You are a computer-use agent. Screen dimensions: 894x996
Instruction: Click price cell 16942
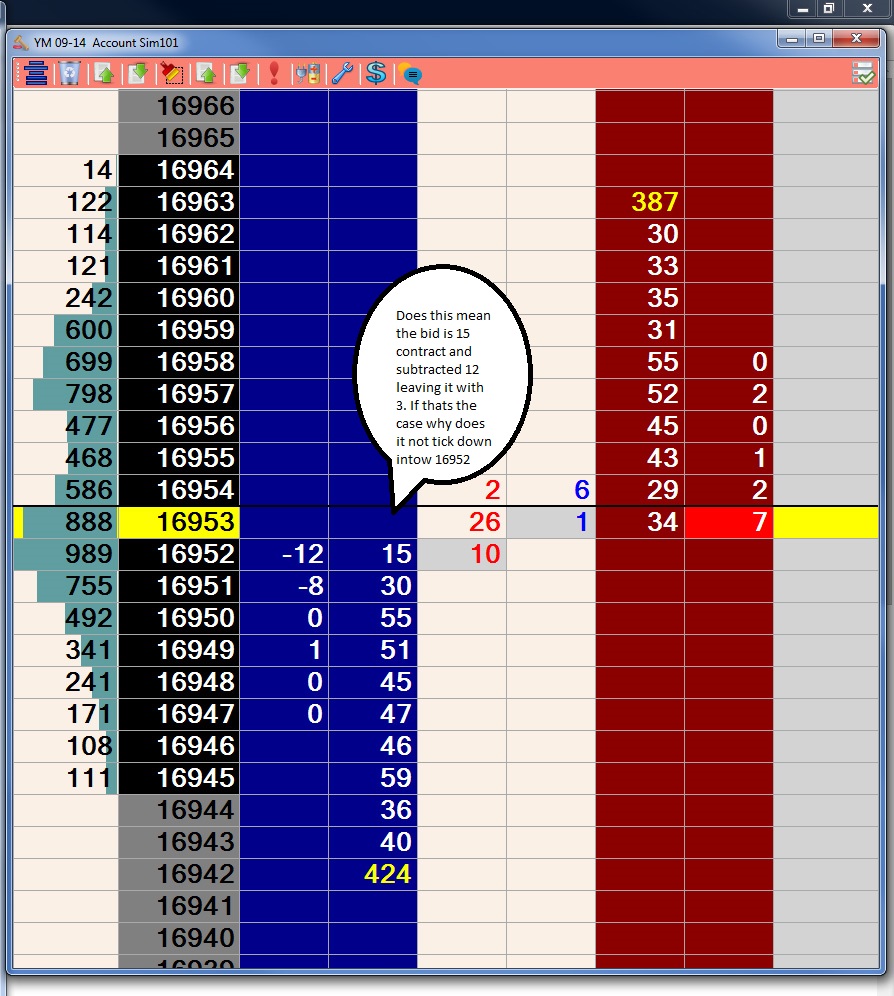coord(179,873)
